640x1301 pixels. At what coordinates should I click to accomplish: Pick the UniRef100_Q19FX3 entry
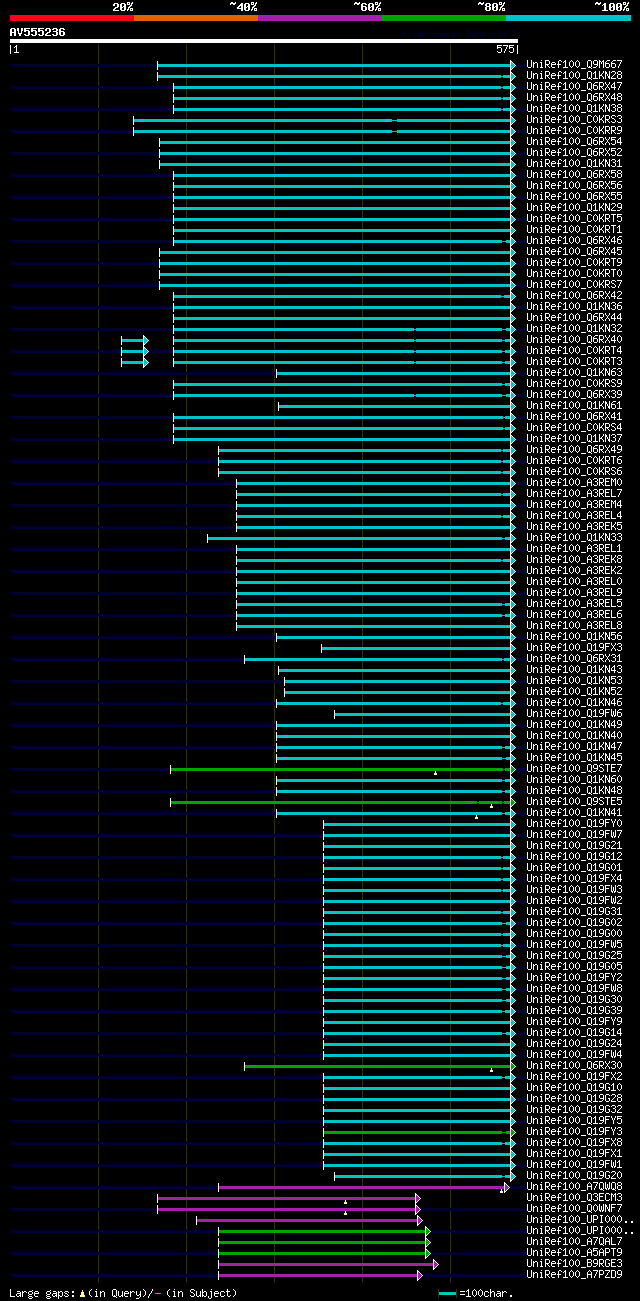click(574, 648)
